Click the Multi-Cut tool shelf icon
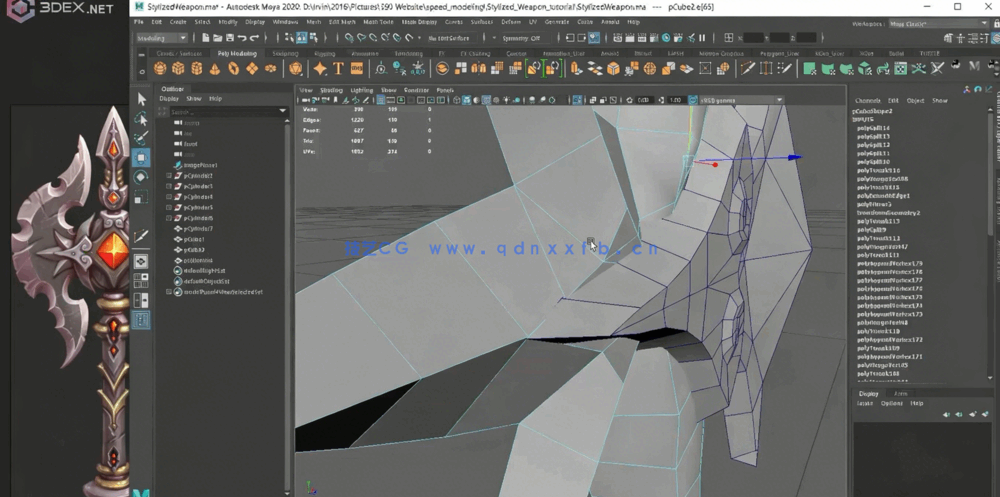 [747, 69]
